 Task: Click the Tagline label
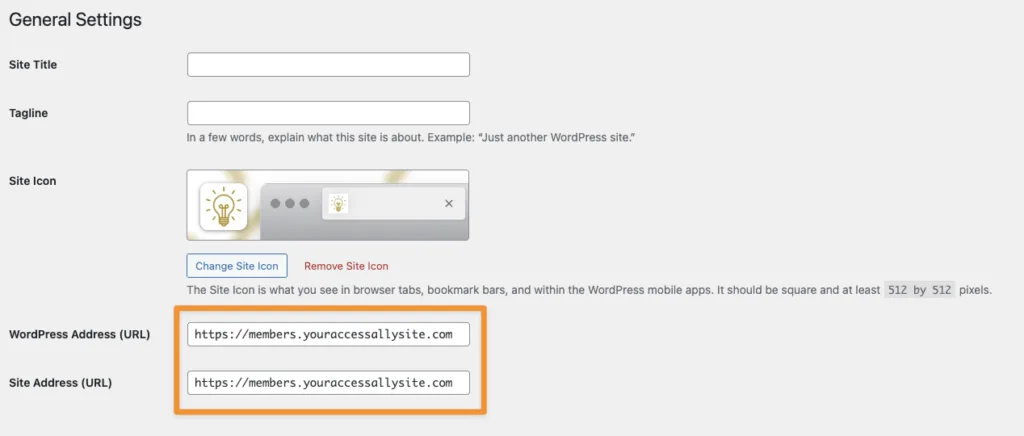28,113
